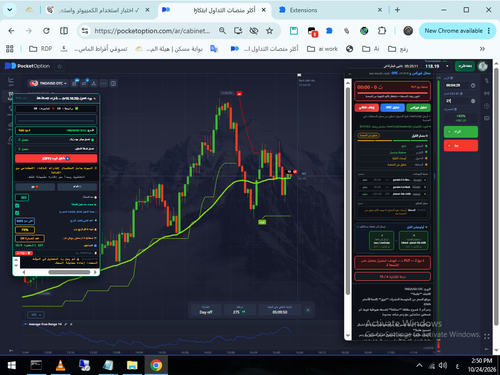
Task: Open the RDP bookmarks folder
Action: [x=41, y=49]
